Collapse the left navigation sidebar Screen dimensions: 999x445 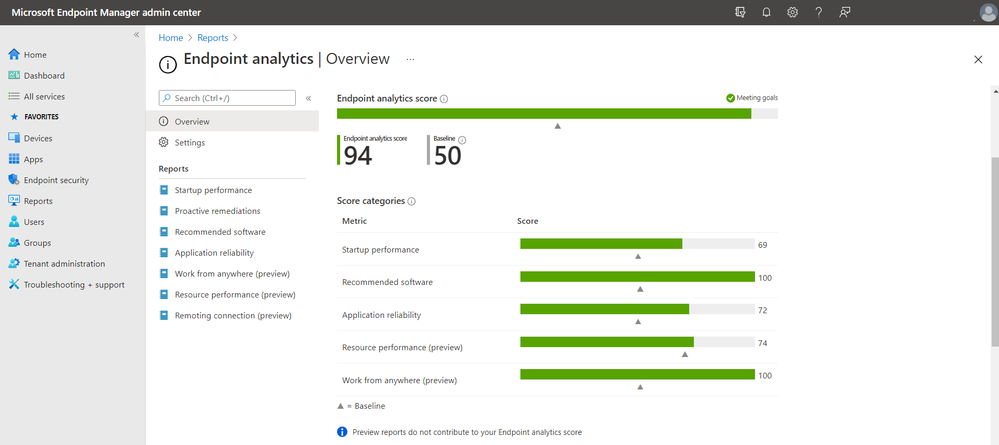[137, 35]
